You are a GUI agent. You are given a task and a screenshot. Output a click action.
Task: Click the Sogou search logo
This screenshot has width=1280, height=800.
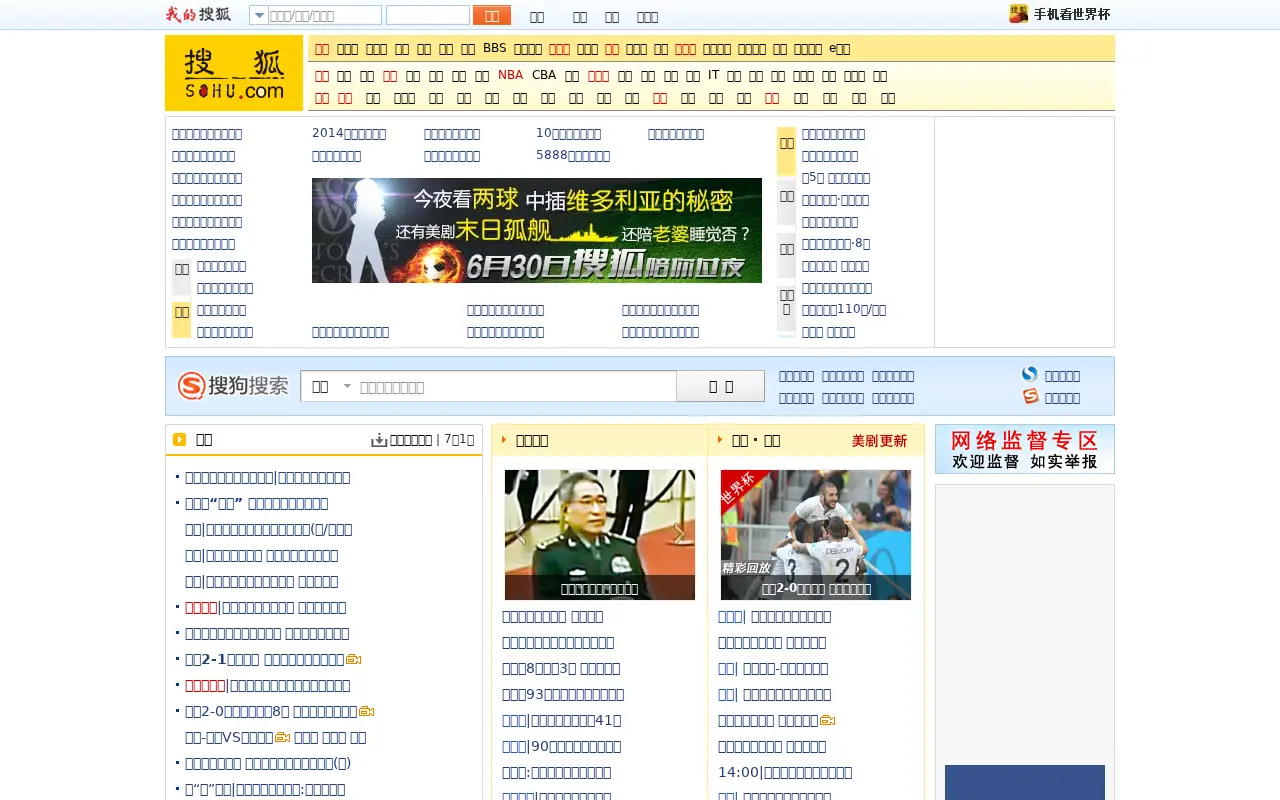click(233, 386)
